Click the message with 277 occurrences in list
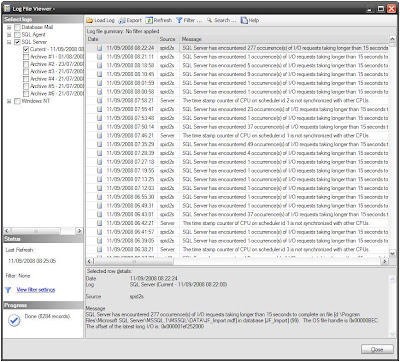 point(285,48)
